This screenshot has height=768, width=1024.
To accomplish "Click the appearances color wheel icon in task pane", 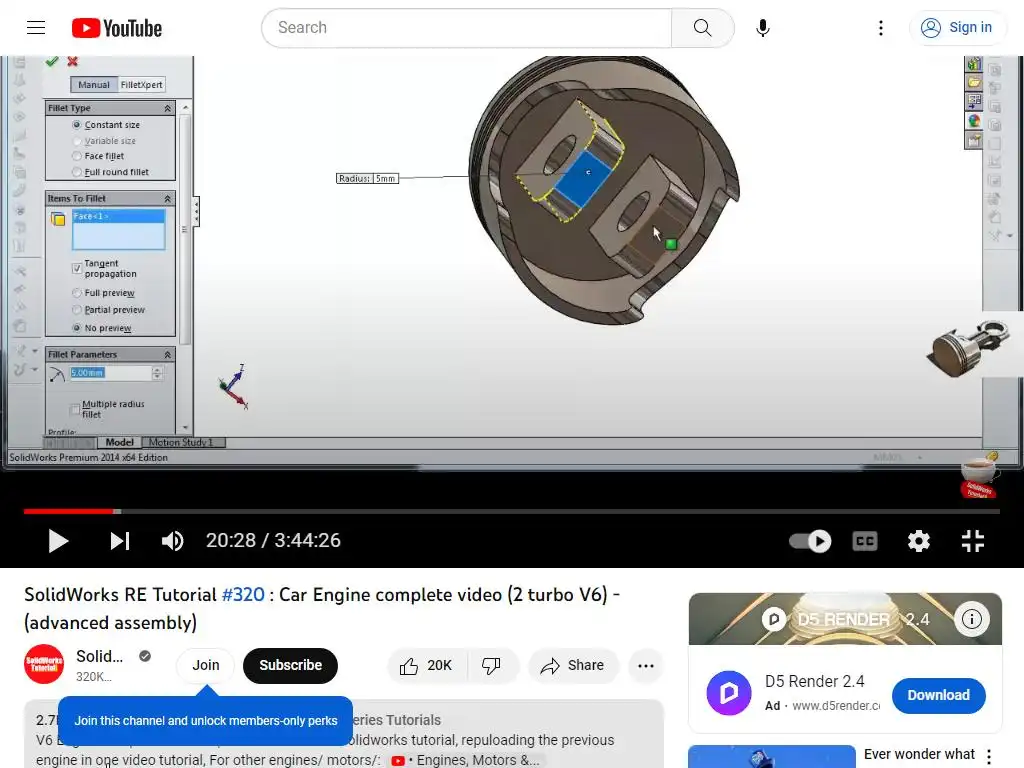I will [974, 121].
